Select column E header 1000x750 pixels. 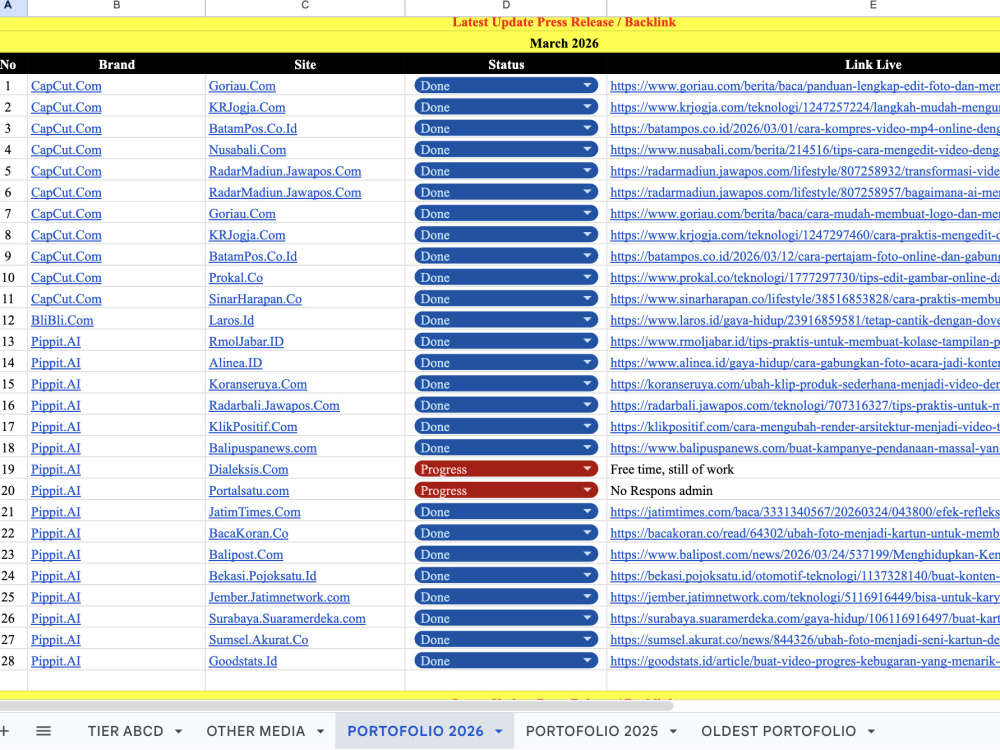pyautogui.click(x=804, y=6)
